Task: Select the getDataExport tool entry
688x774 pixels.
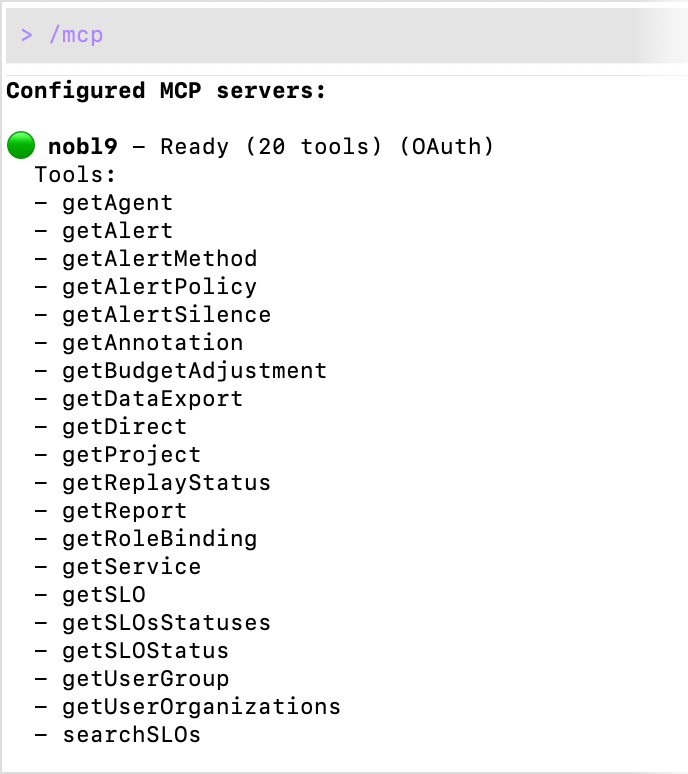Action: pos(153,399)
